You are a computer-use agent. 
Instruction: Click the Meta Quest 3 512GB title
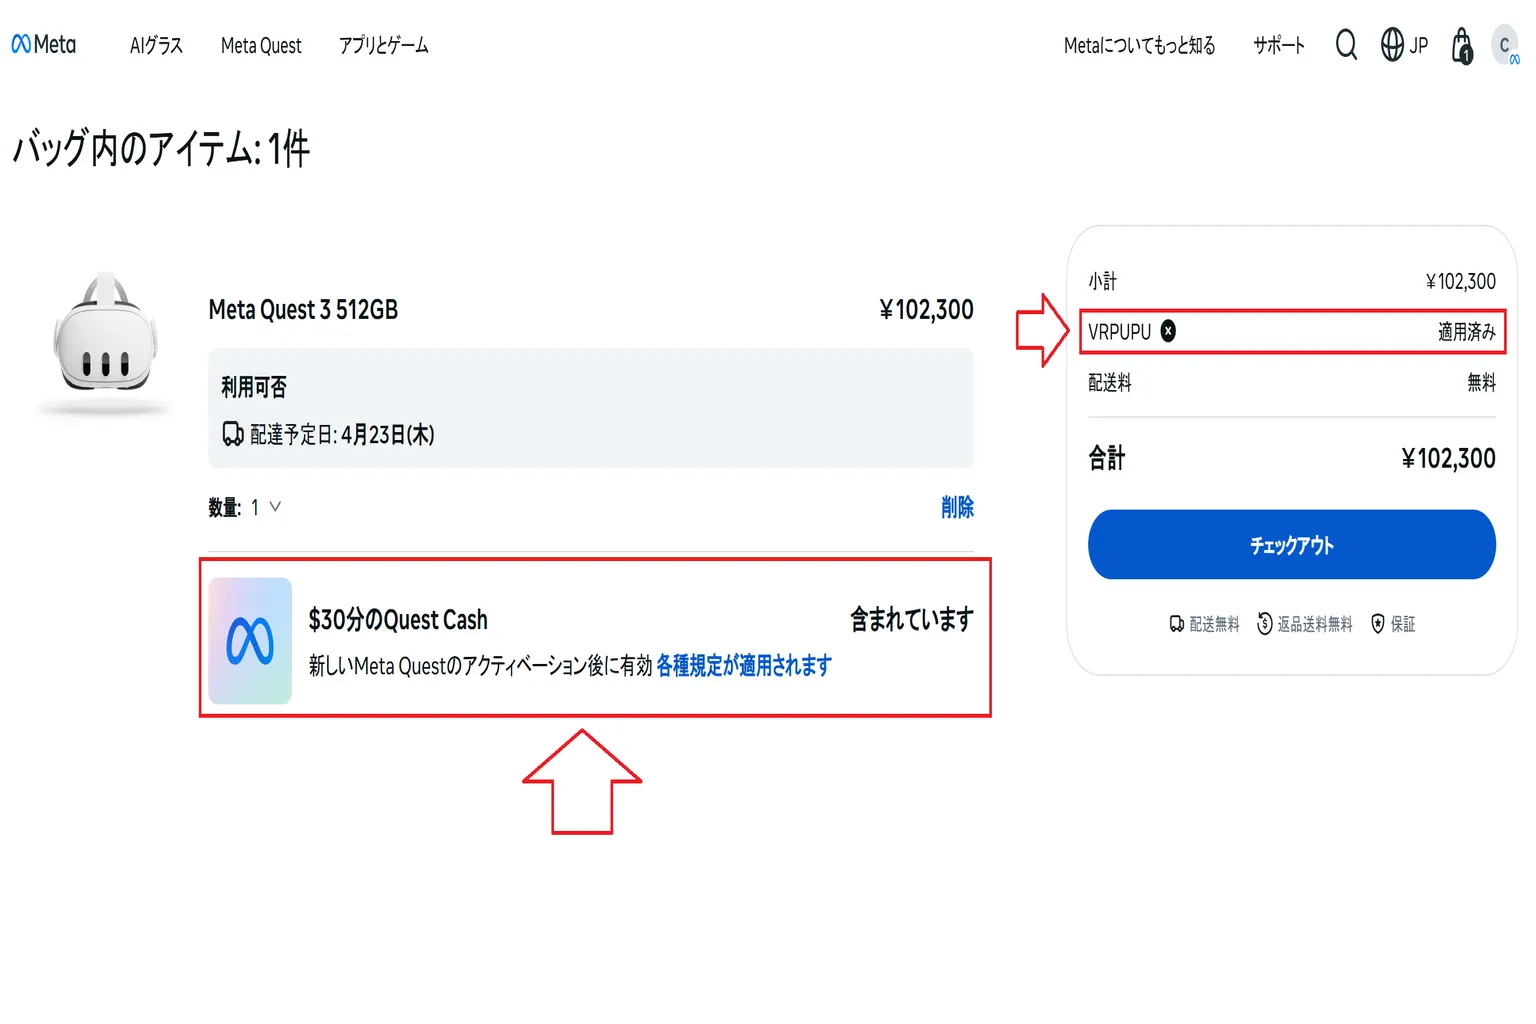[303, 310]
